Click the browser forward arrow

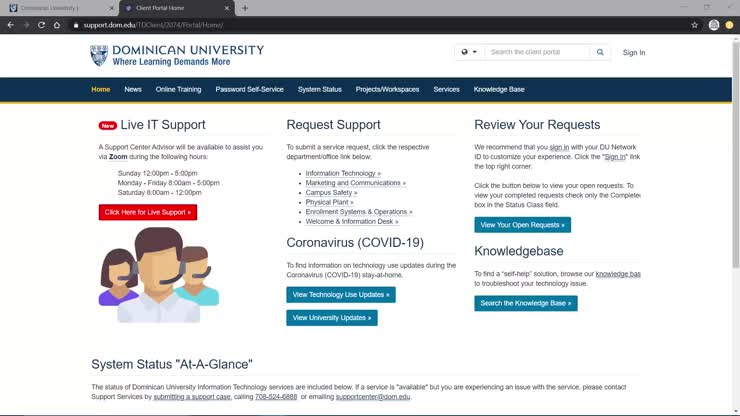coord(26,25)
